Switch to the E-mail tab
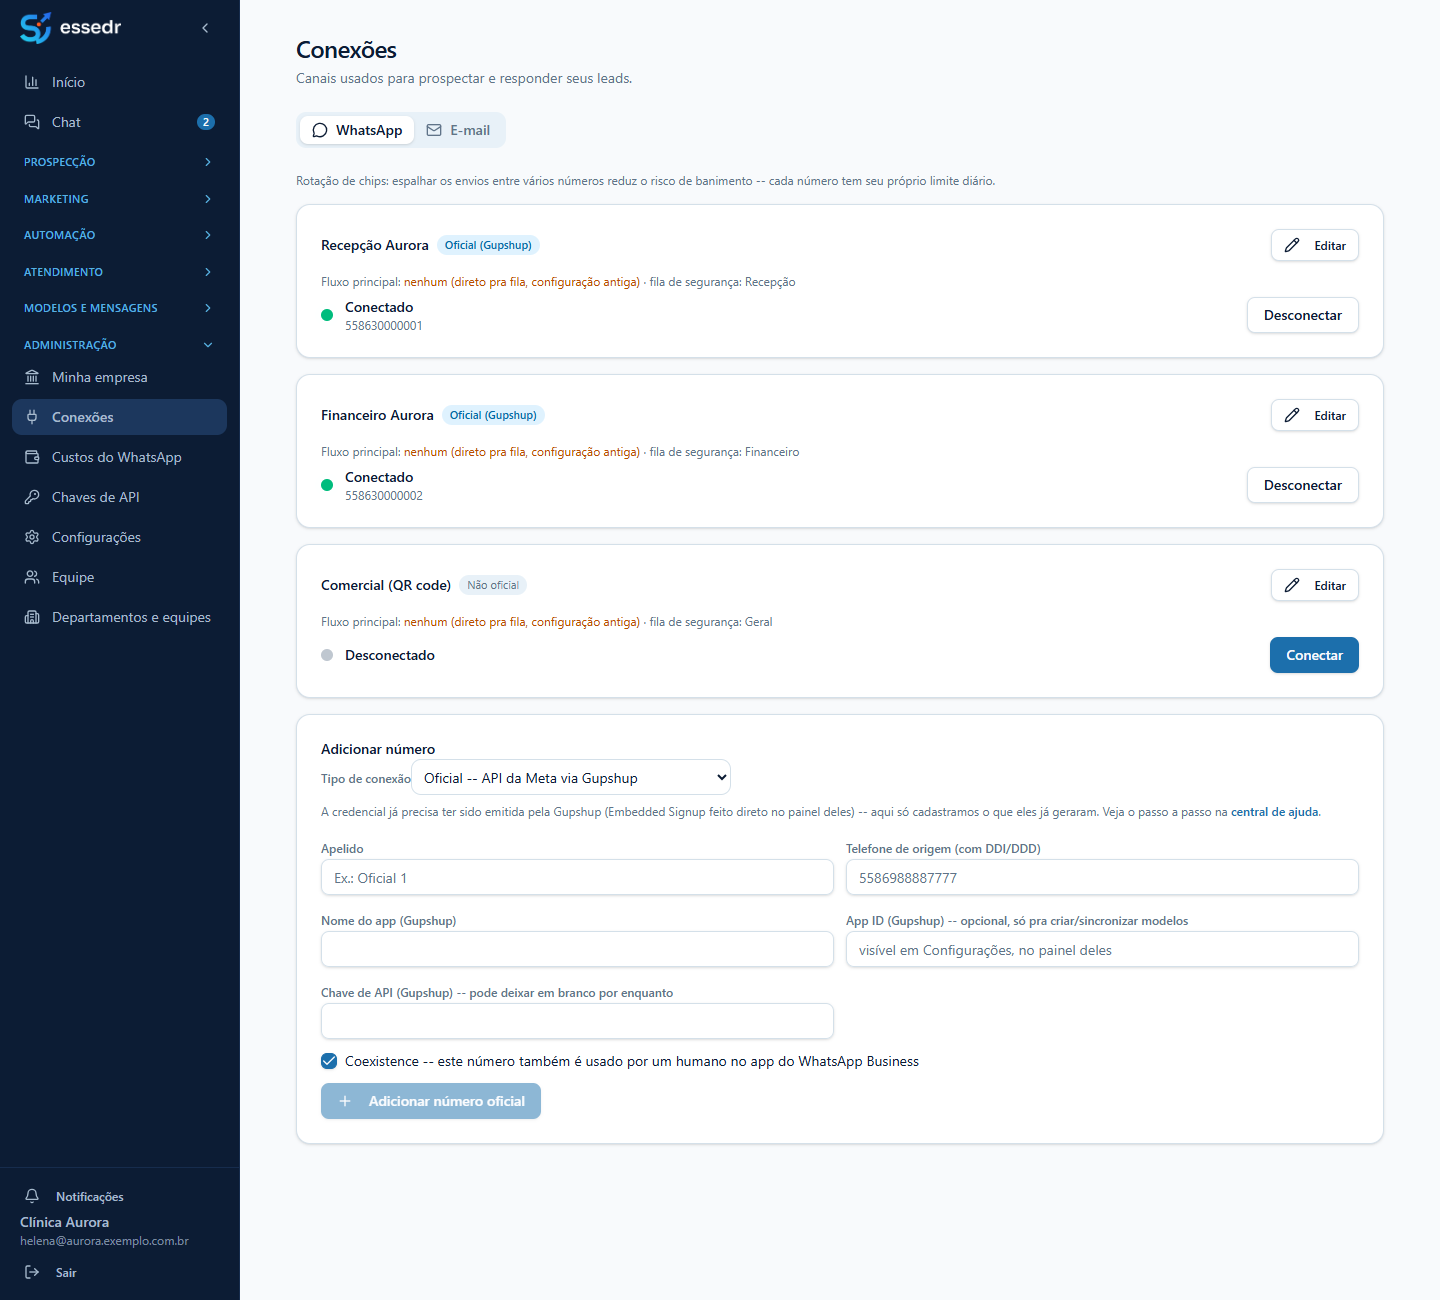 tap(458, 130)
